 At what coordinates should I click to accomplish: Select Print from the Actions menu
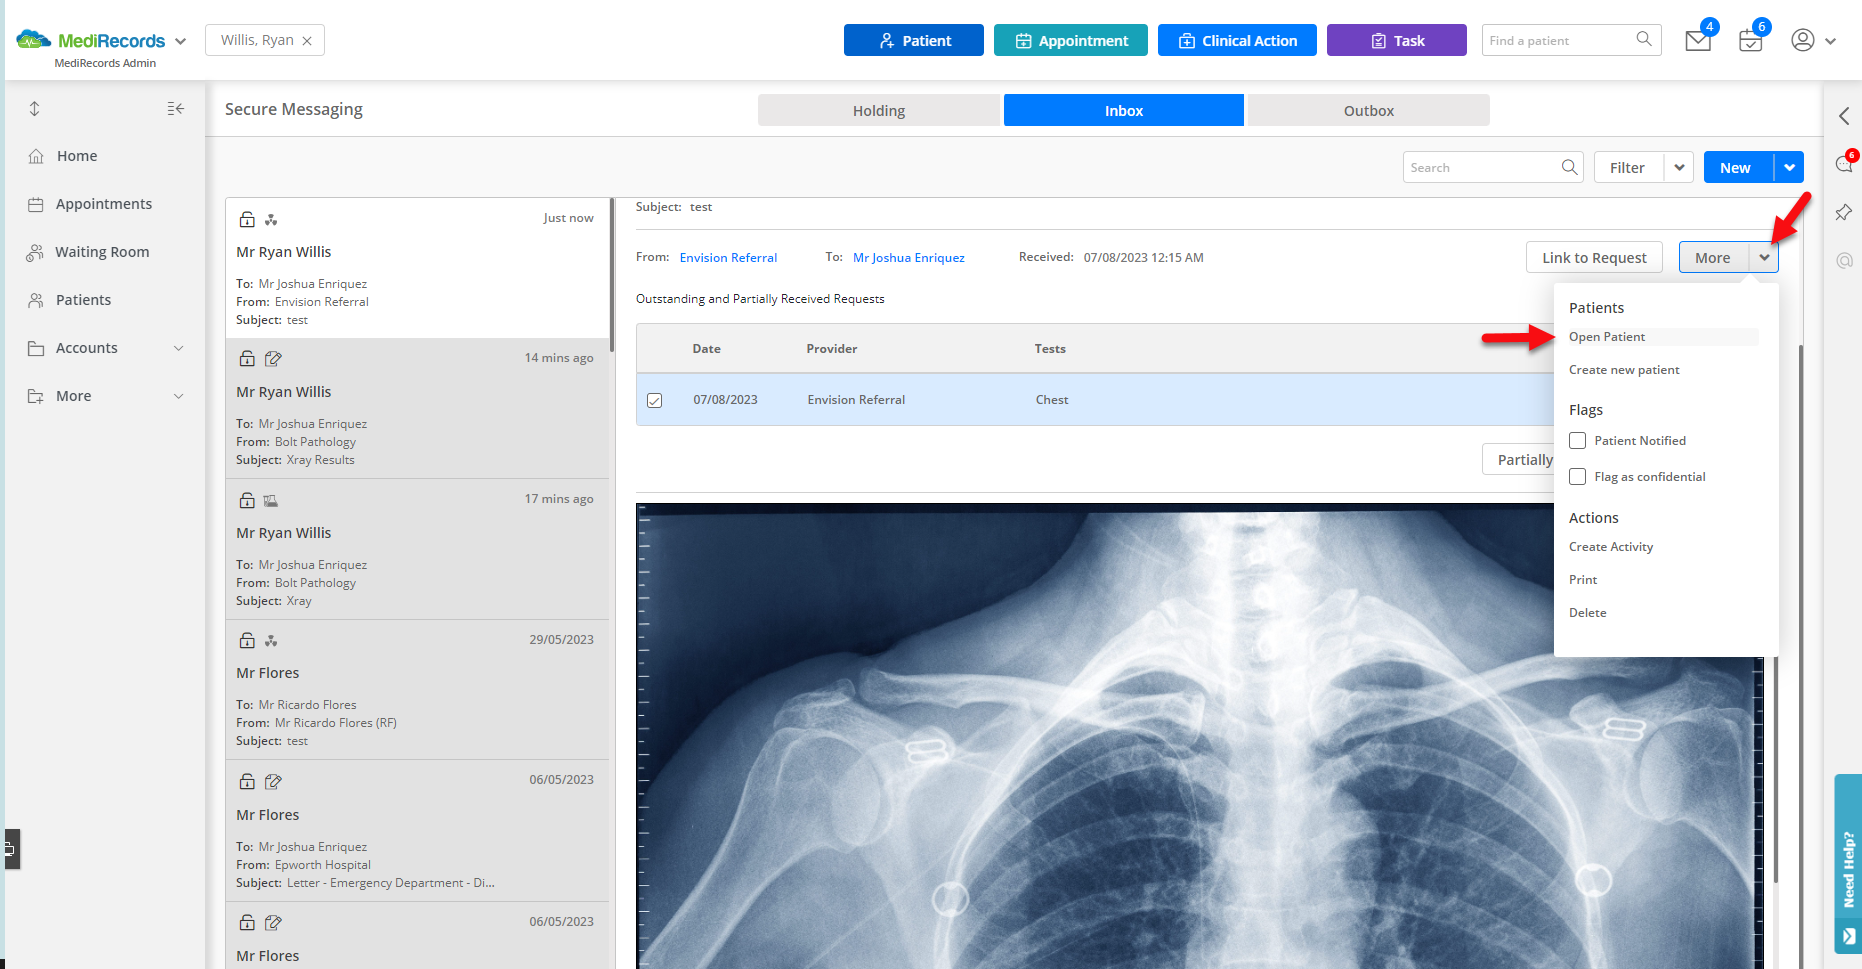tap(1583, 580)
